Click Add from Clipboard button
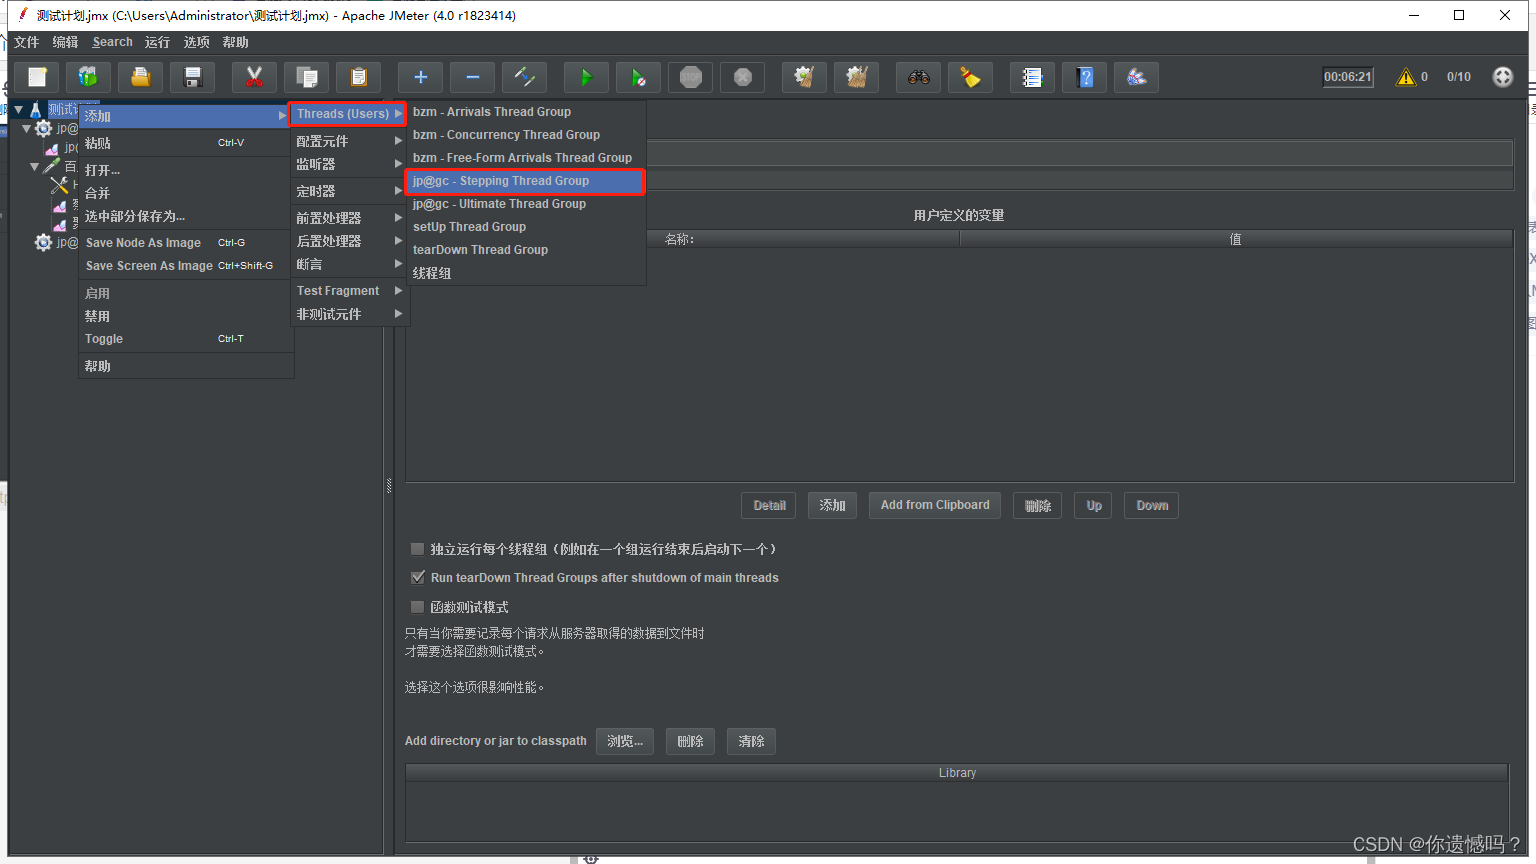 (935, 505)
